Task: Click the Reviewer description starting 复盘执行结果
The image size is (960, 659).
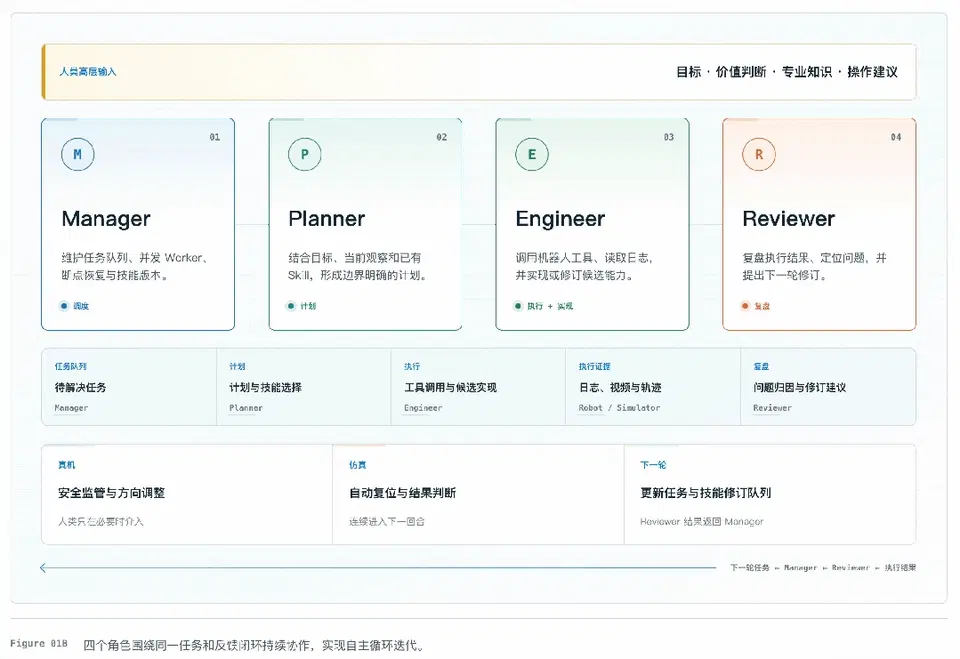Action: pos(814,266)
